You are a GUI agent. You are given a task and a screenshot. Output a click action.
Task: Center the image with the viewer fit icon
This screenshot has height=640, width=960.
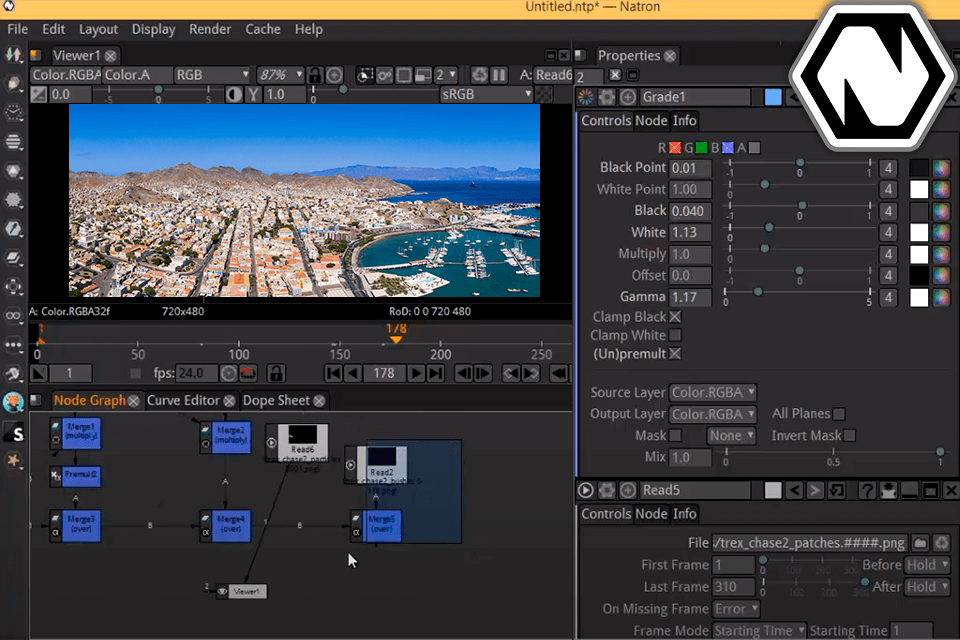334,75
